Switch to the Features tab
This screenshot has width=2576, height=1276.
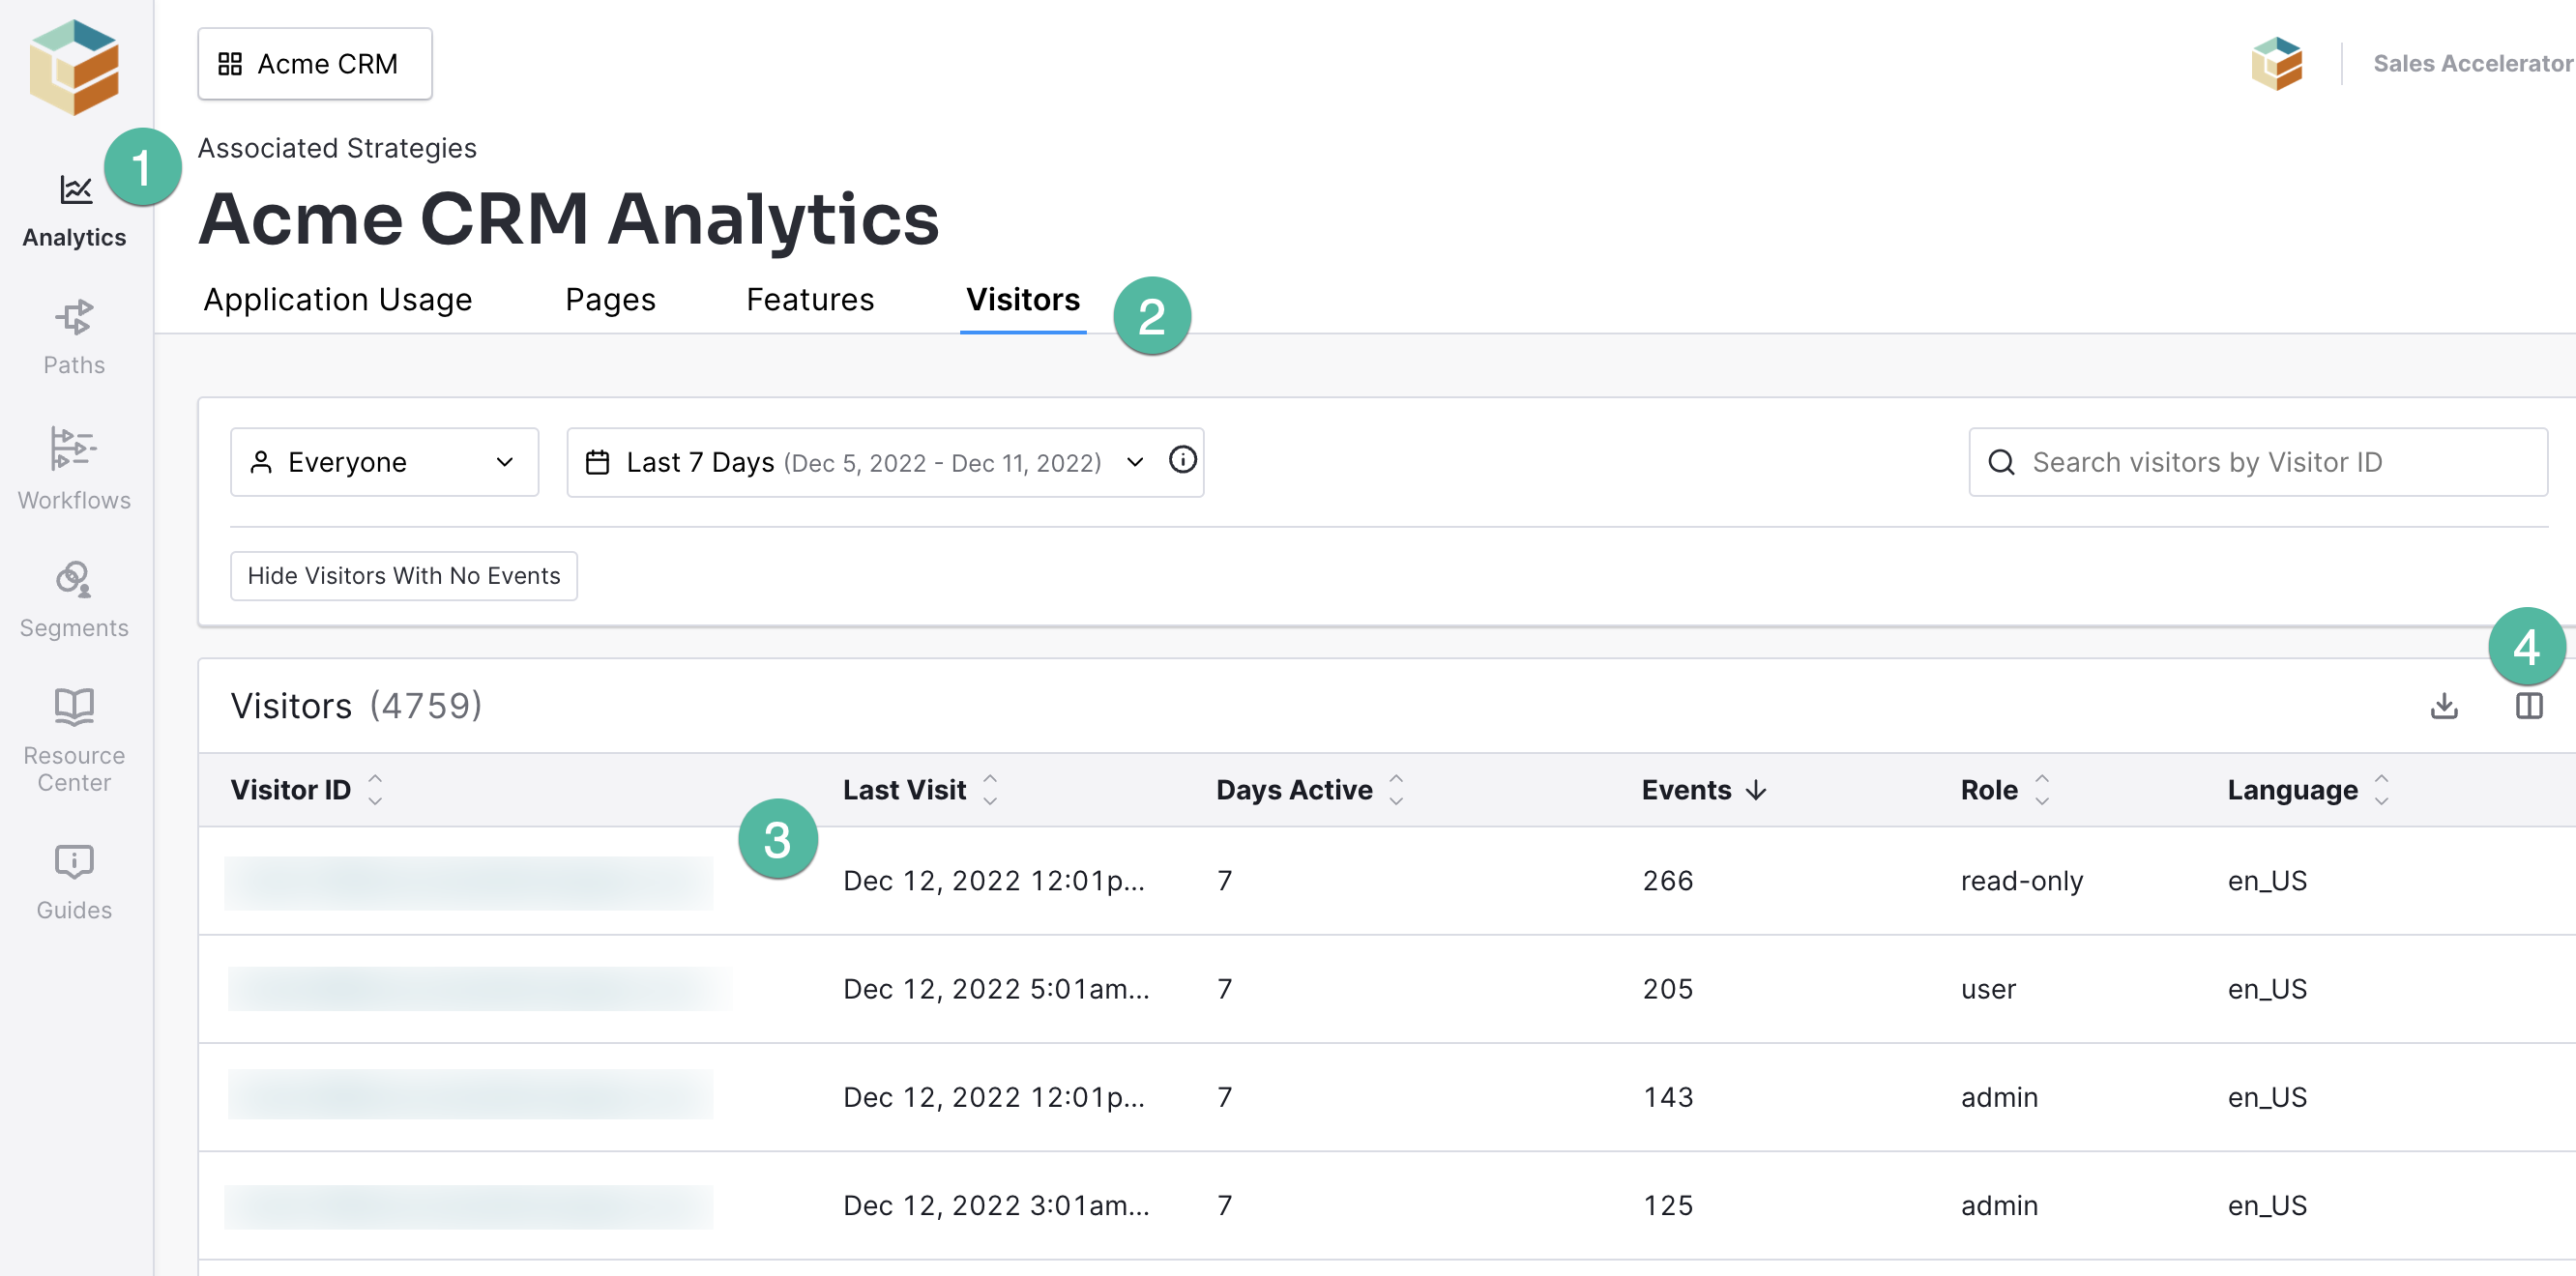[x=810, y=300]
